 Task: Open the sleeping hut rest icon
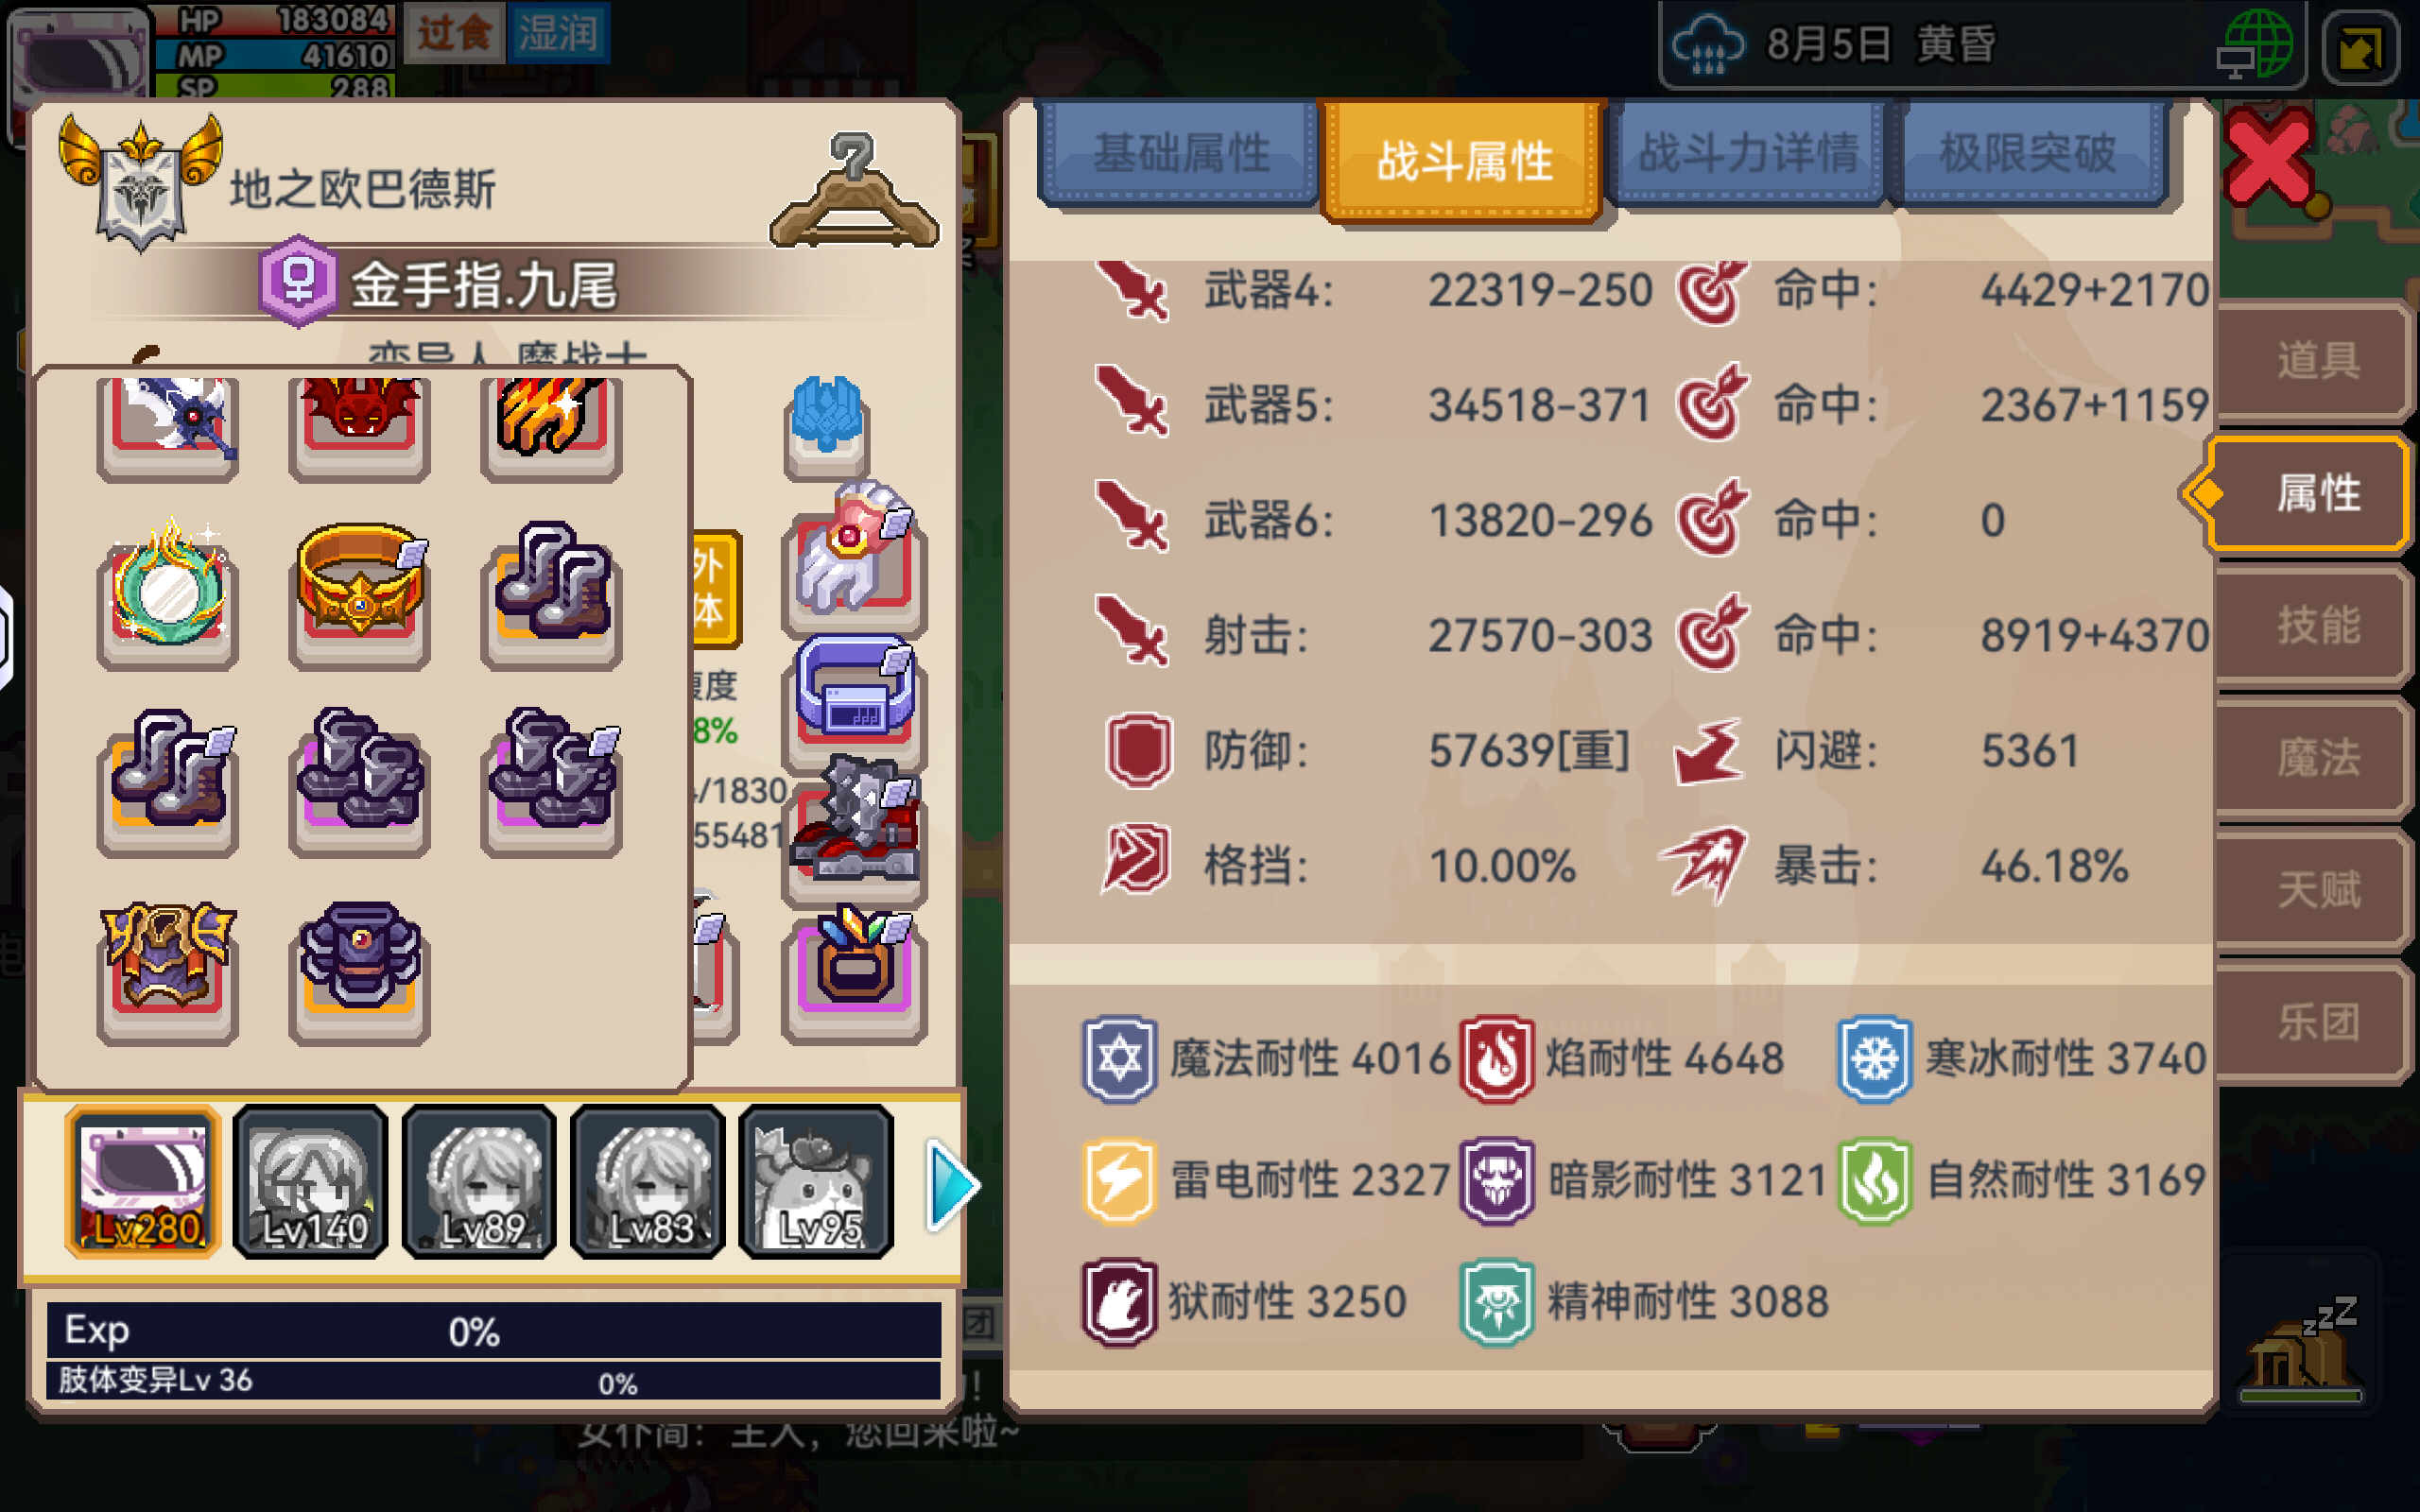[x=2299, y=1350]
